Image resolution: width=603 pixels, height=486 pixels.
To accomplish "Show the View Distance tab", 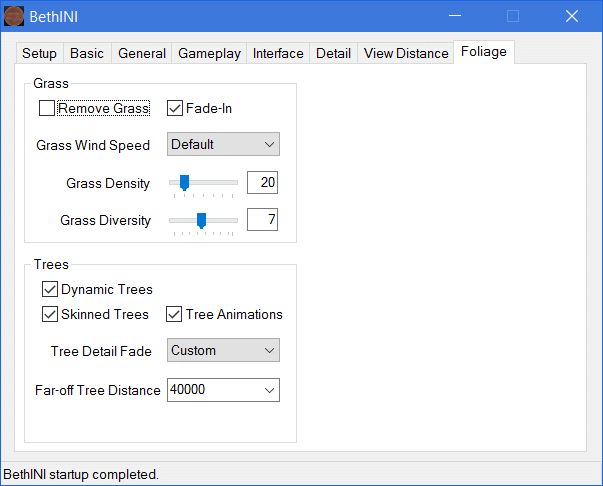I will [x=406, y=54].
